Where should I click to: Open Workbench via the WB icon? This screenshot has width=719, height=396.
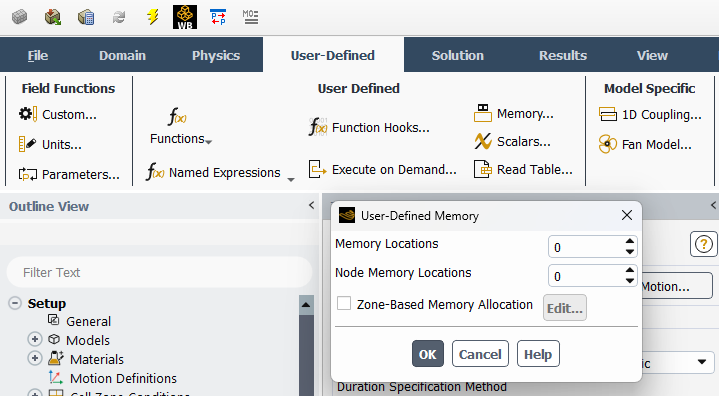(185, 17)
